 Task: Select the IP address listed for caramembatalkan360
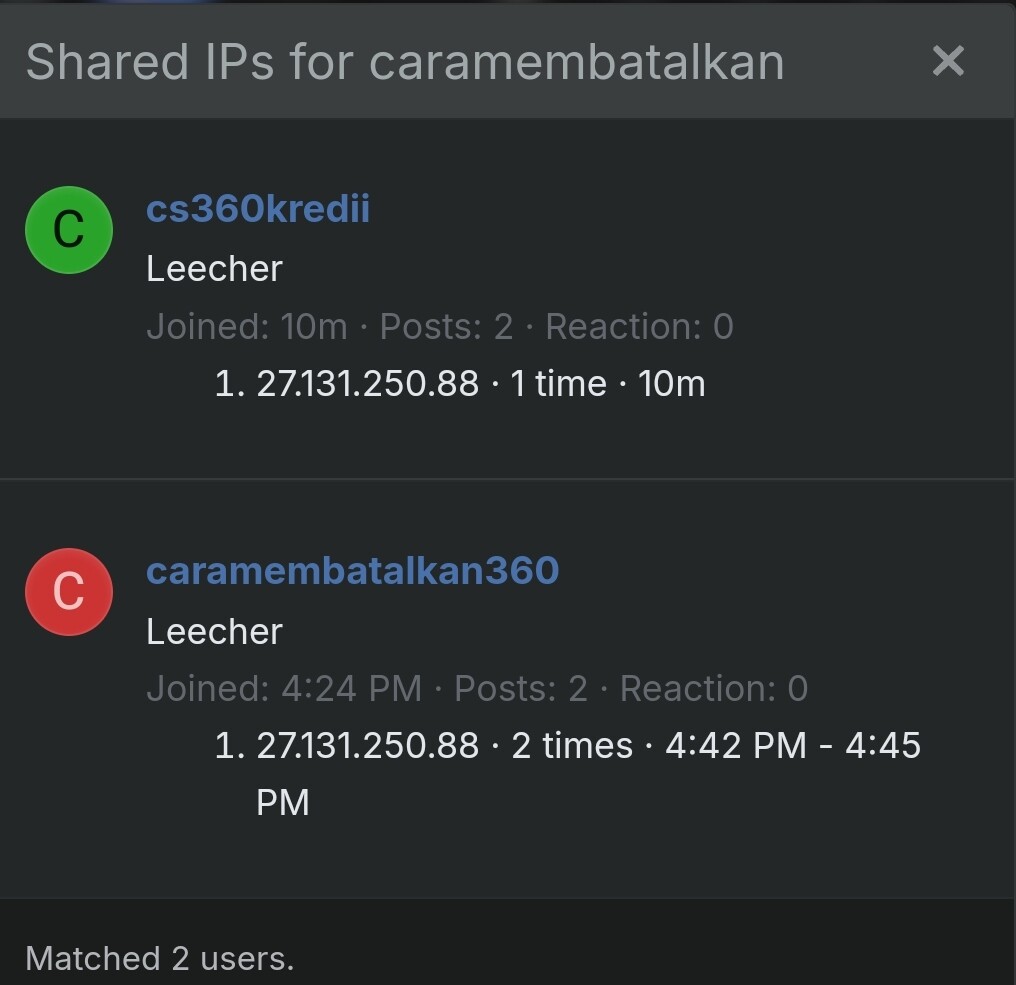367,746
